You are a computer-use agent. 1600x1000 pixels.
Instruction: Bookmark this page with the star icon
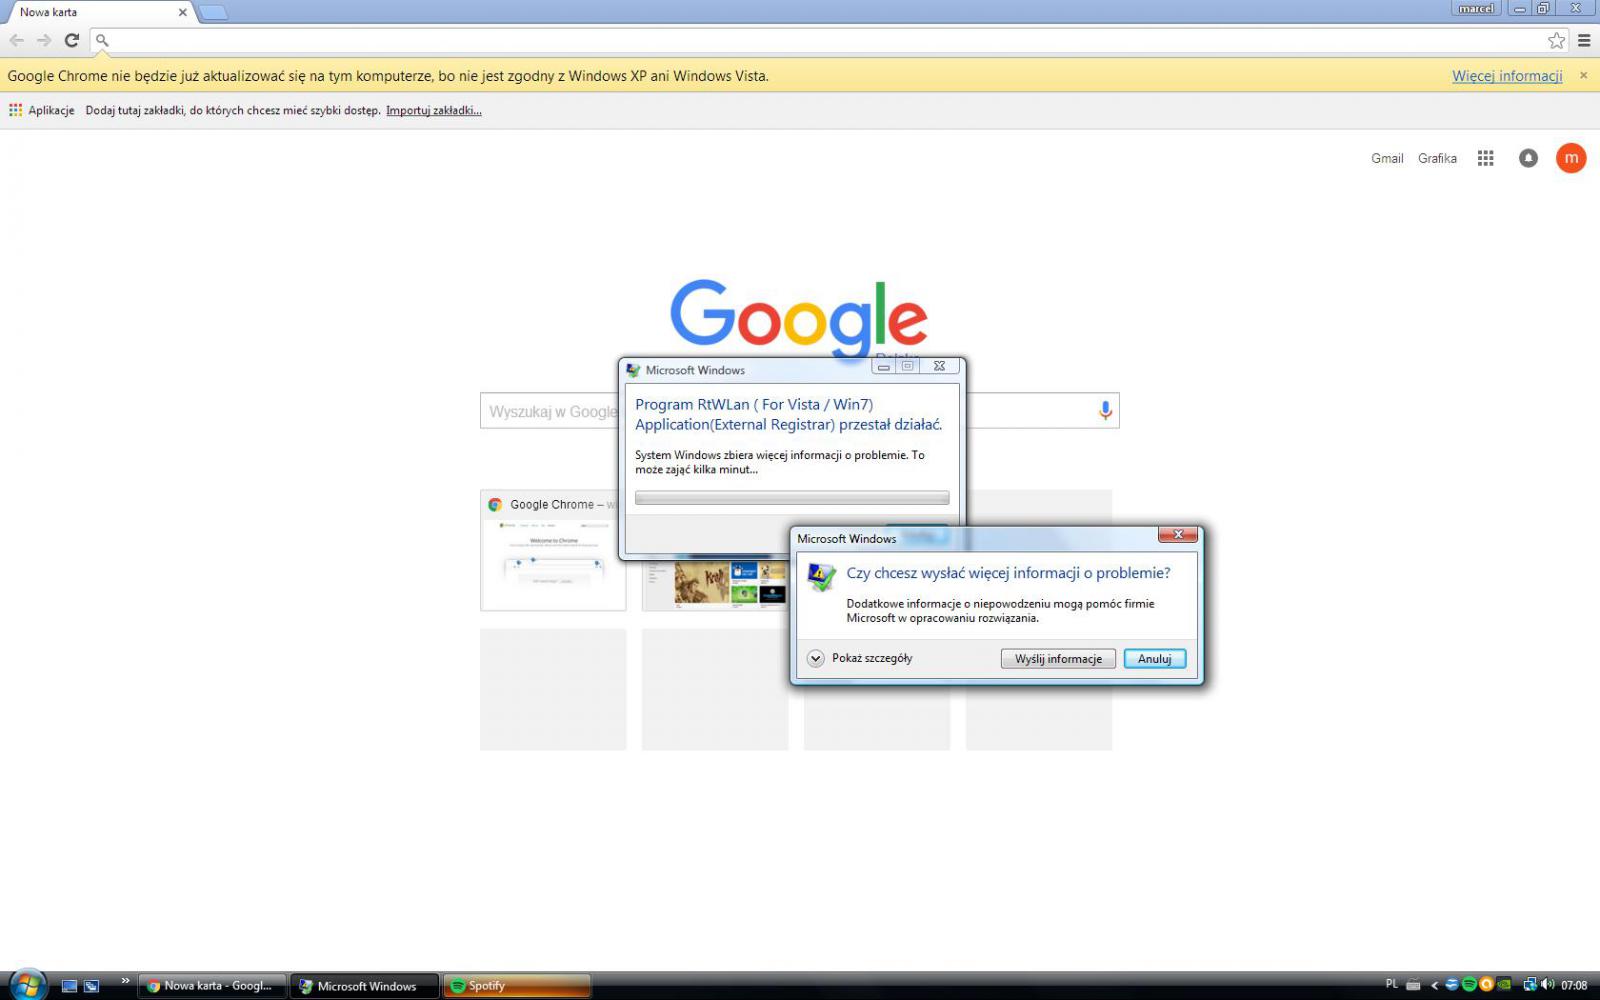[1556, 40]
